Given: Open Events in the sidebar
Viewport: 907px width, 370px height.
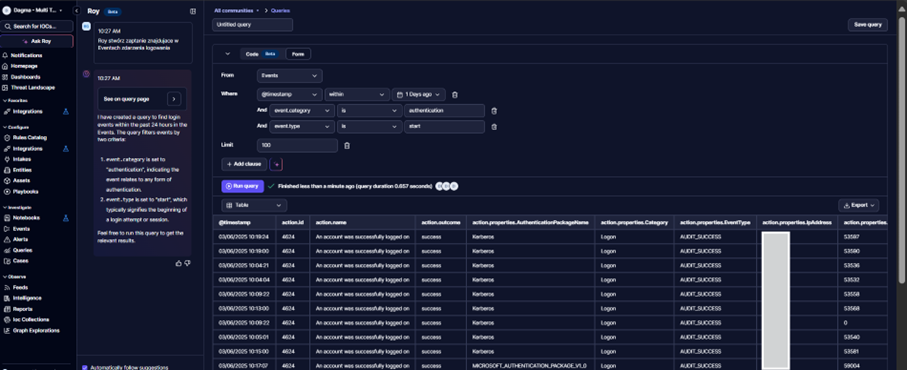Looking at the screenshot, I should (x=21, y=229).
